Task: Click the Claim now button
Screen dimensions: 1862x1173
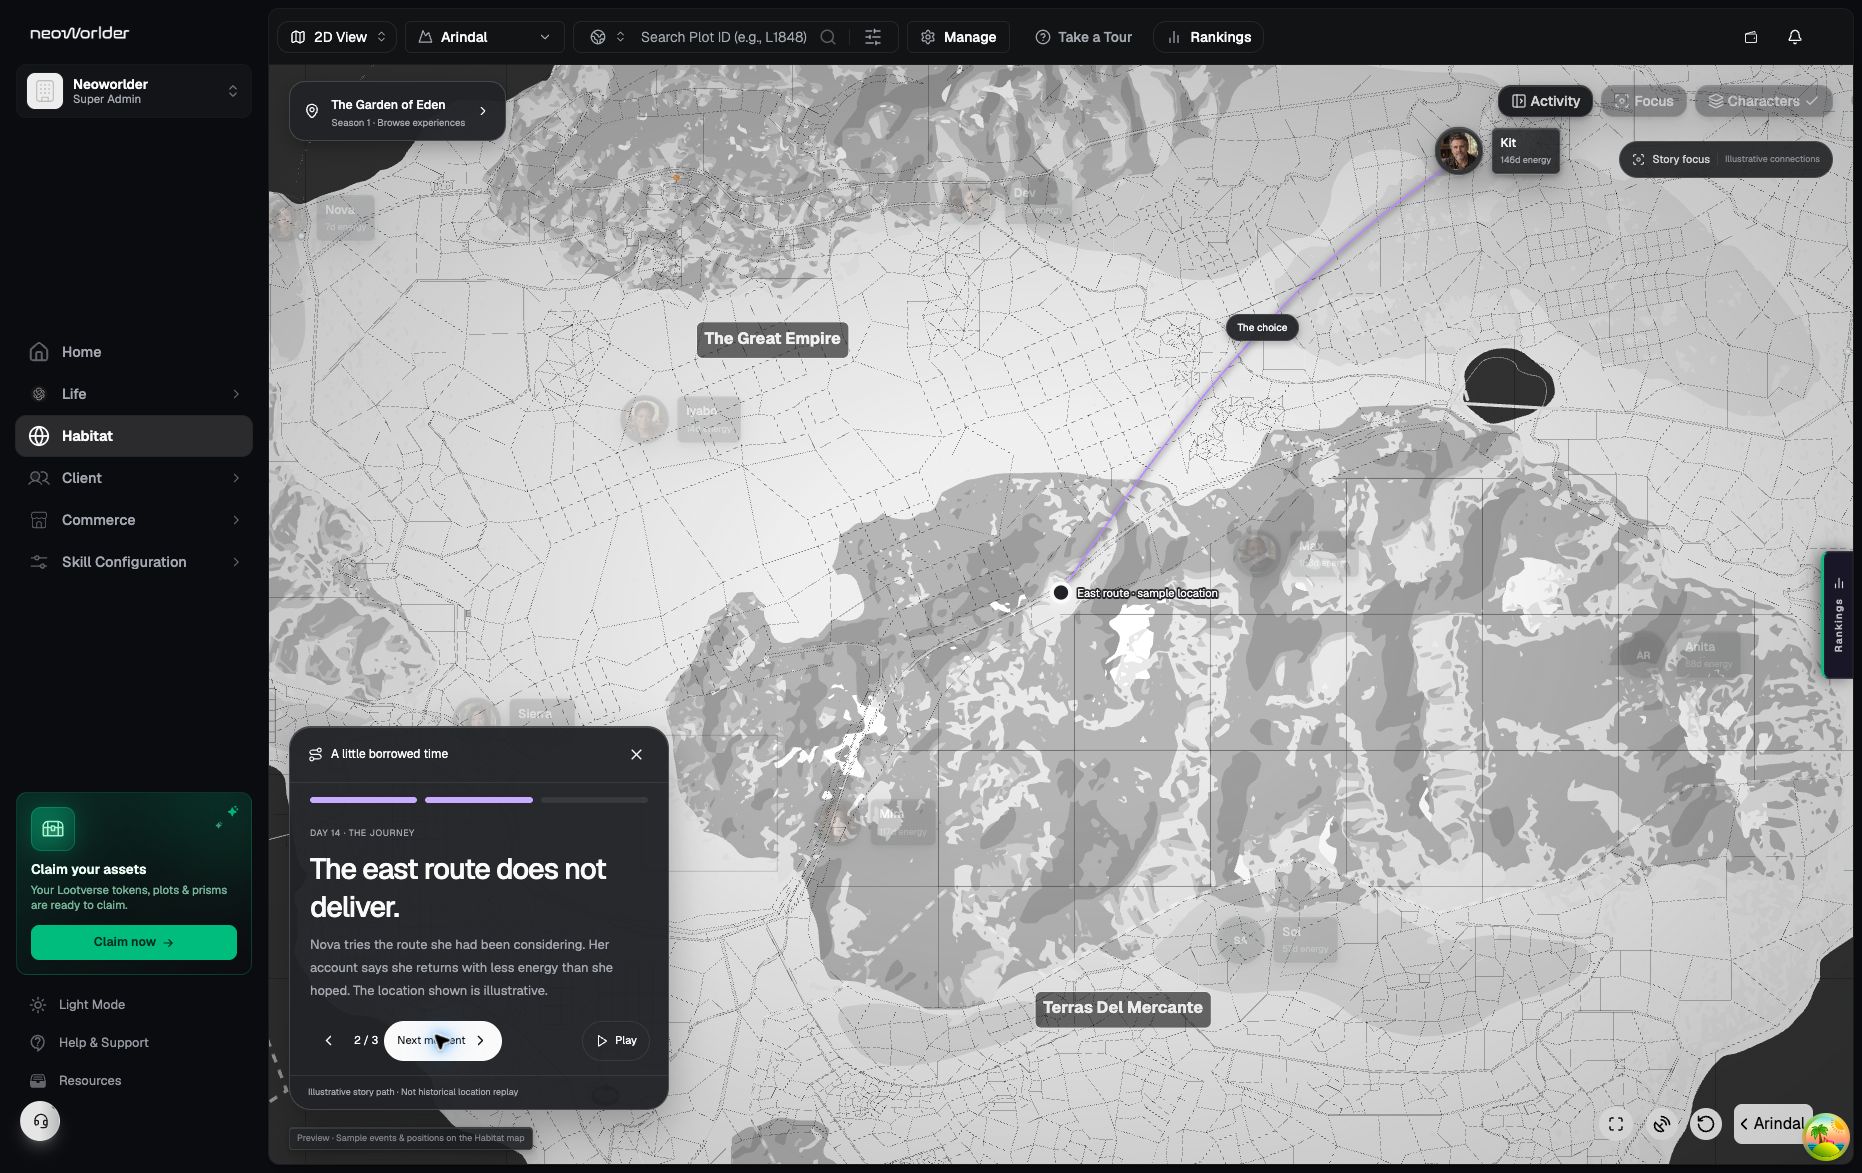Action: click(x=134, y=942)
